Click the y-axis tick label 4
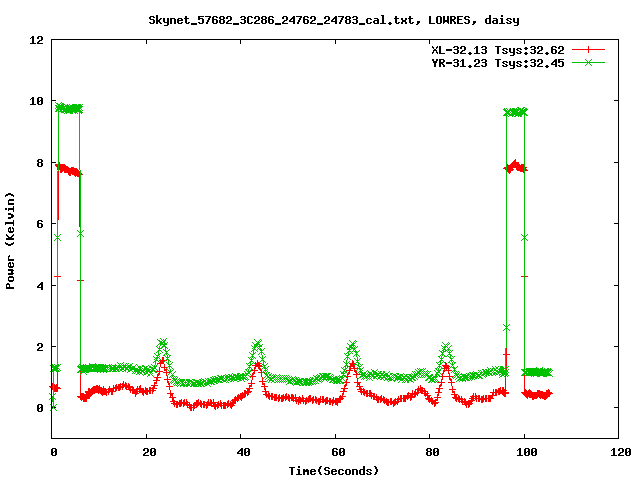This screenshot has width=640, height=480. click(x=40, y=286)
